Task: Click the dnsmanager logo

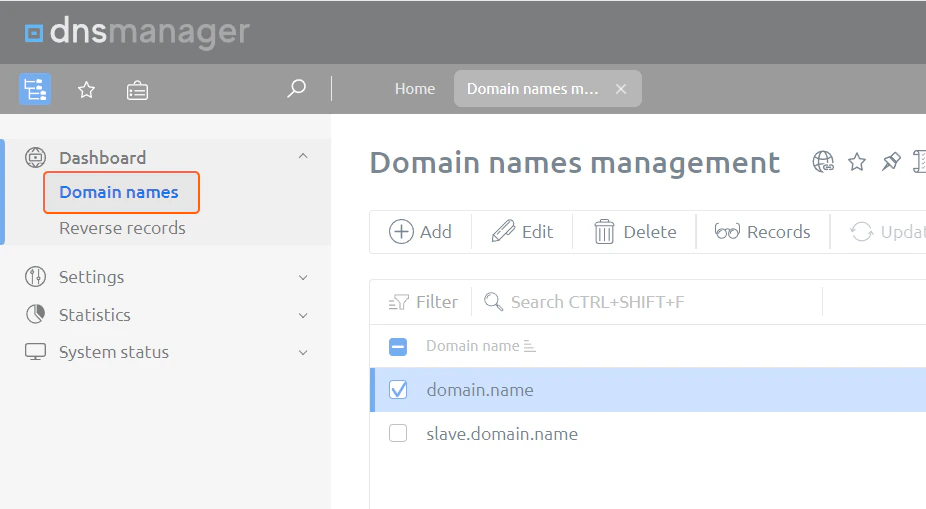Action: [x=137, y=31]
